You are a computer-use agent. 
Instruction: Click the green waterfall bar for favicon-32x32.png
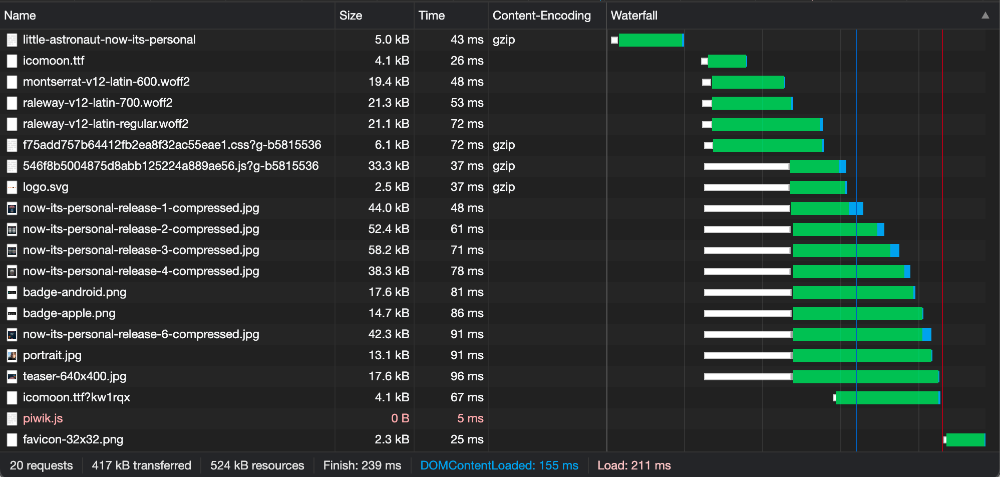coord(965,439)
